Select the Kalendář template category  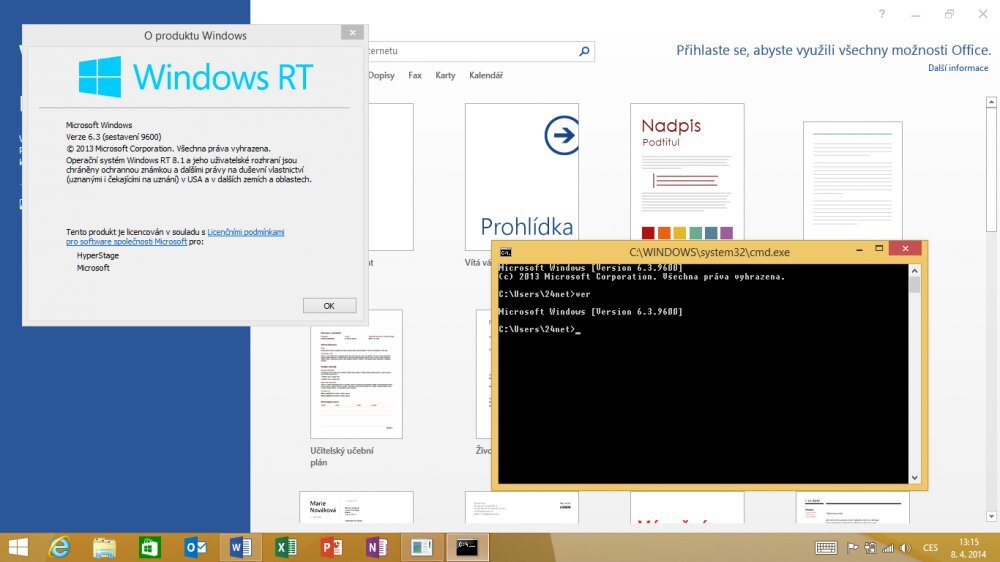coord(486,75)
